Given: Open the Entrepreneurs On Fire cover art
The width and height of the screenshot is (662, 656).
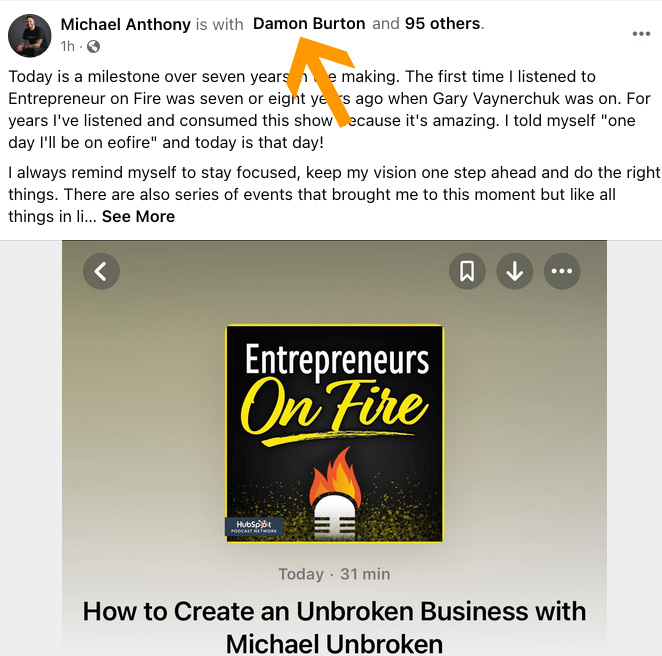Looking at the screenshot, I should click(x=334, y=433).
